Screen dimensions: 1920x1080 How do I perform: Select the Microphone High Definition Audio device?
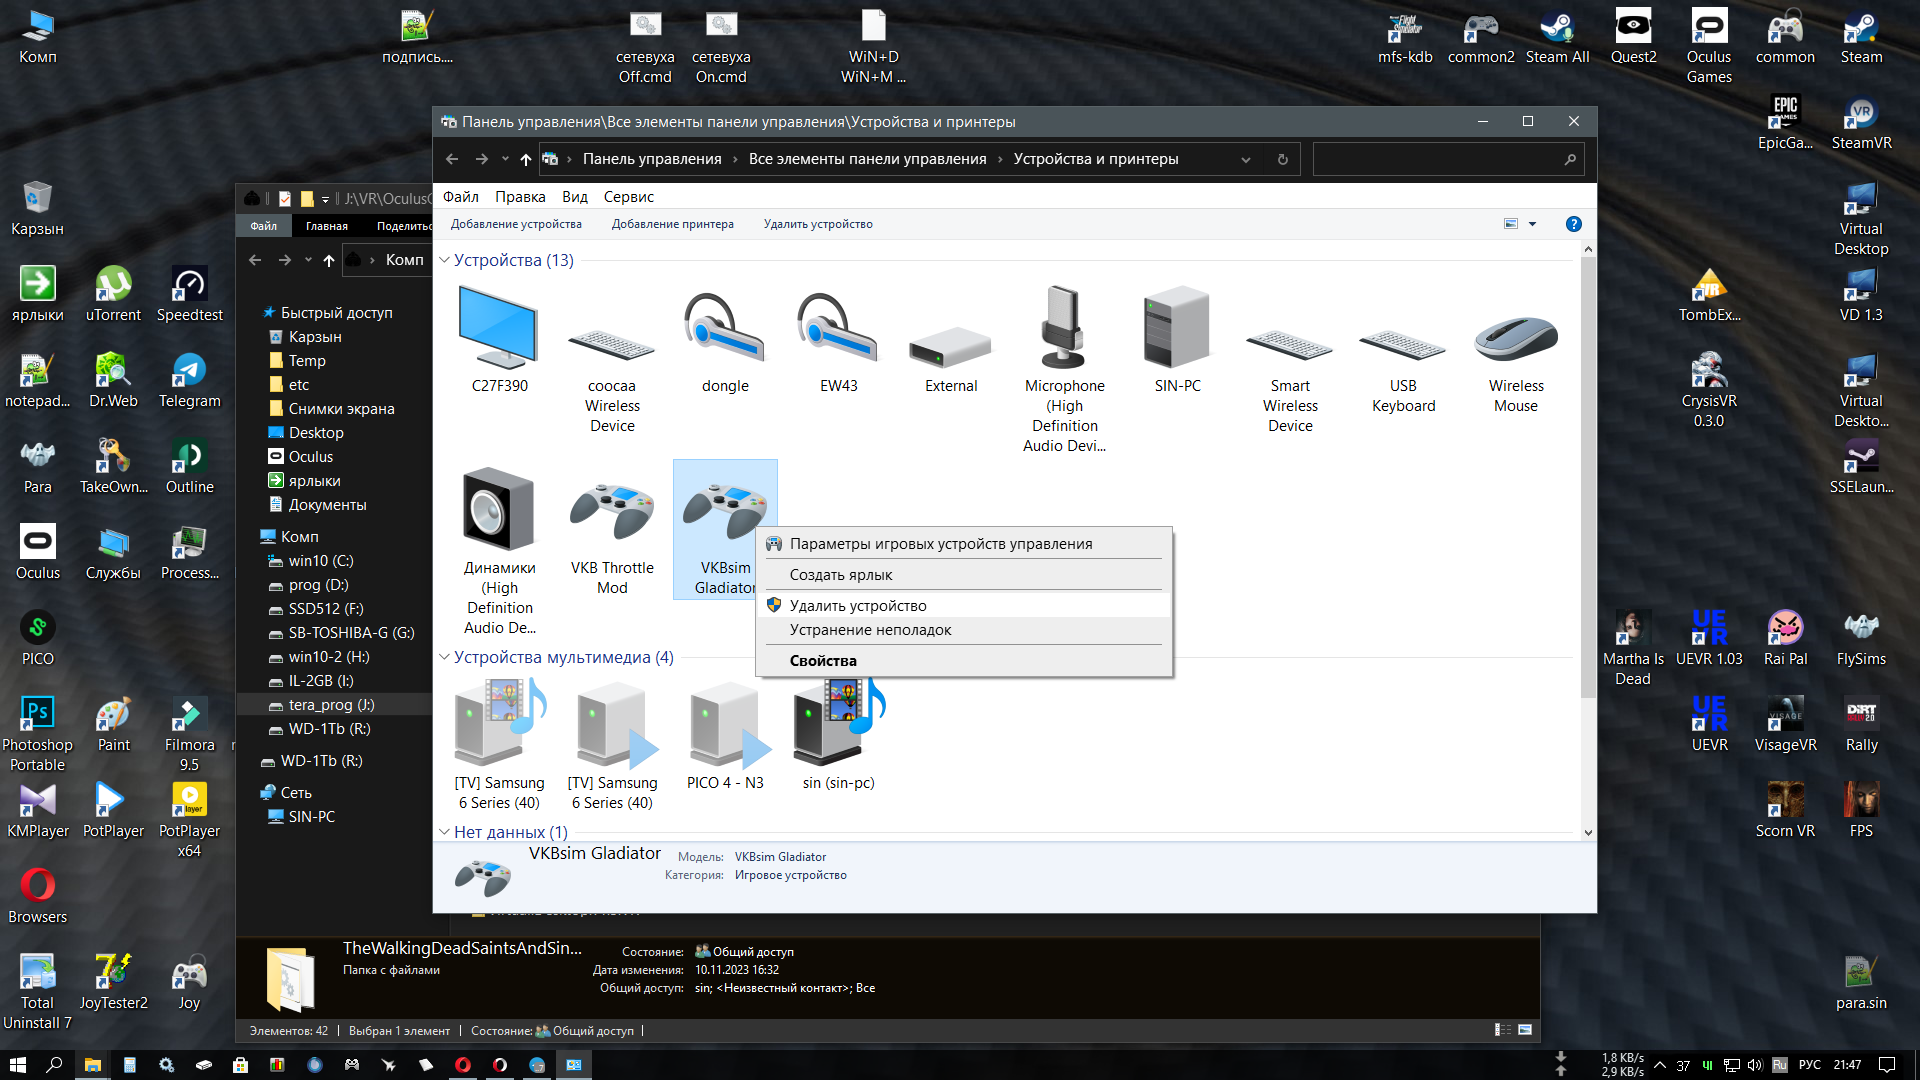pyautogui.click(x=1064, y=368)
